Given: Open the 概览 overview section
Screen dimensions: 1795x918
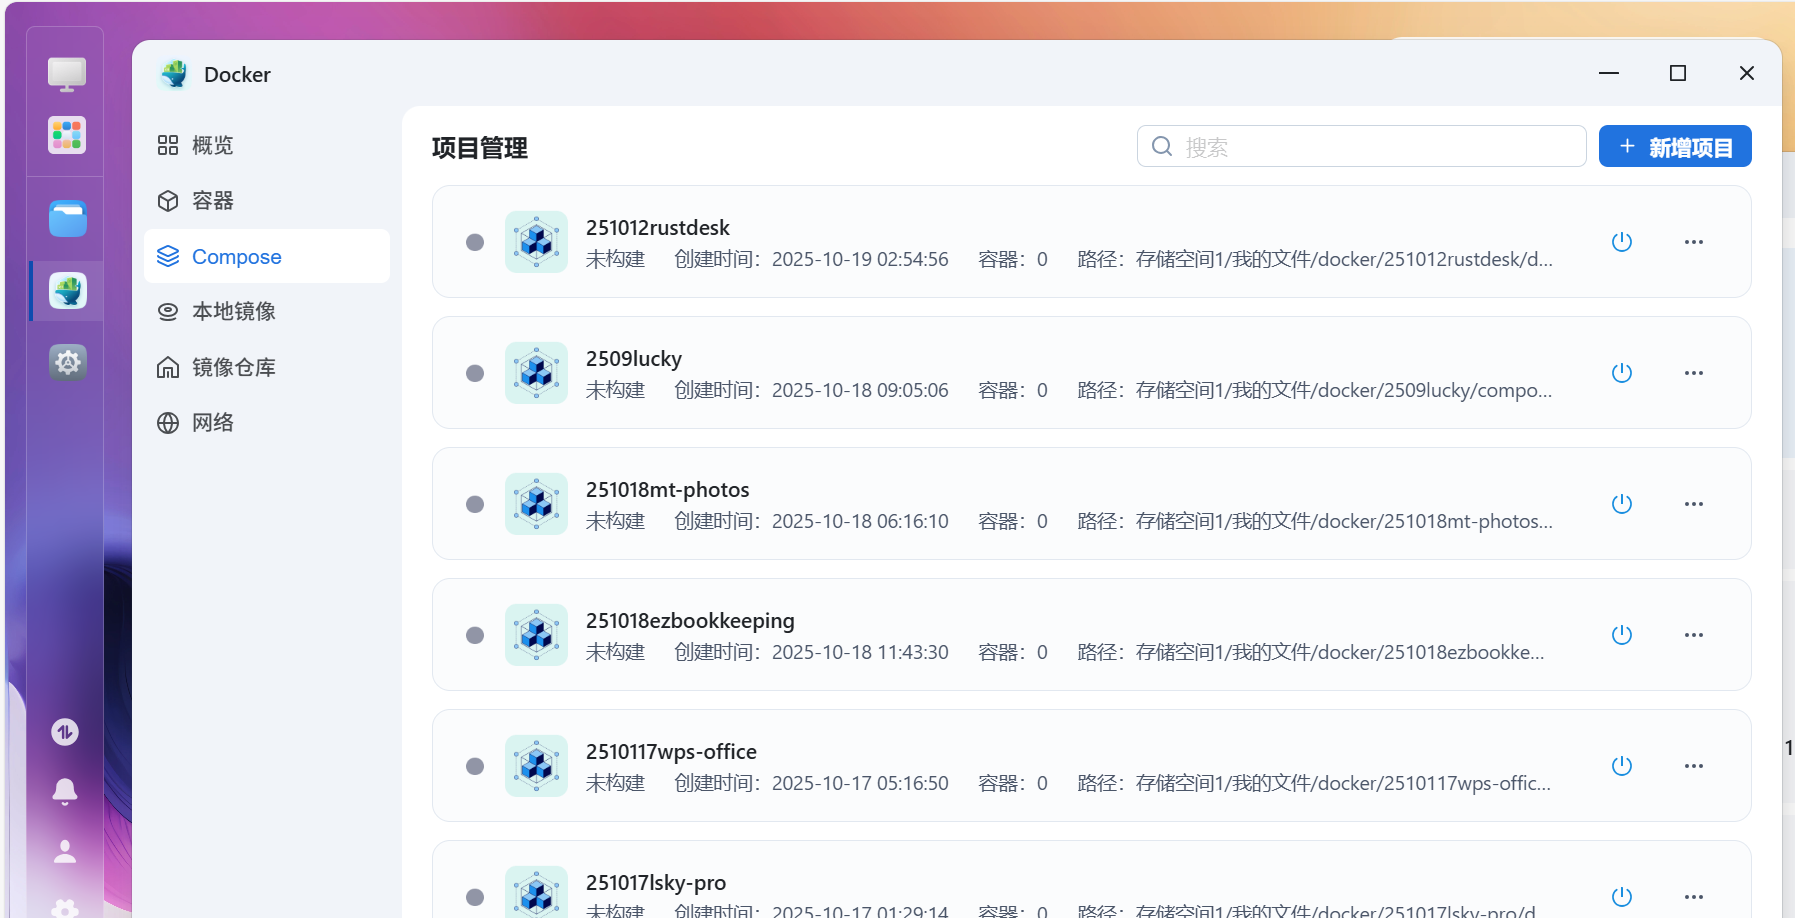Looking at the screenshot, I should [x=267, y=145].
